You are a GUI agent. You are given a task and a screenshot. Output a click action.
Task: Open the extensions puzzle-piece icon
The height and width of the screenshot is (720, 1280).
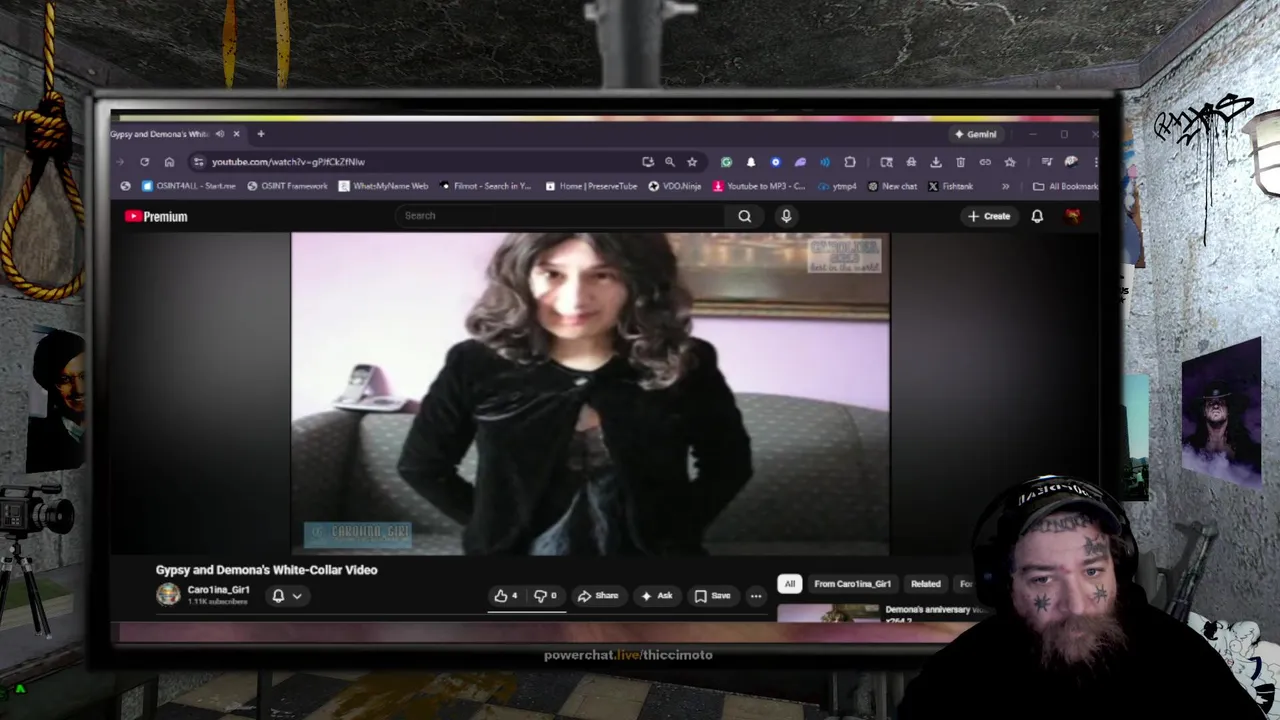point(850,162)
